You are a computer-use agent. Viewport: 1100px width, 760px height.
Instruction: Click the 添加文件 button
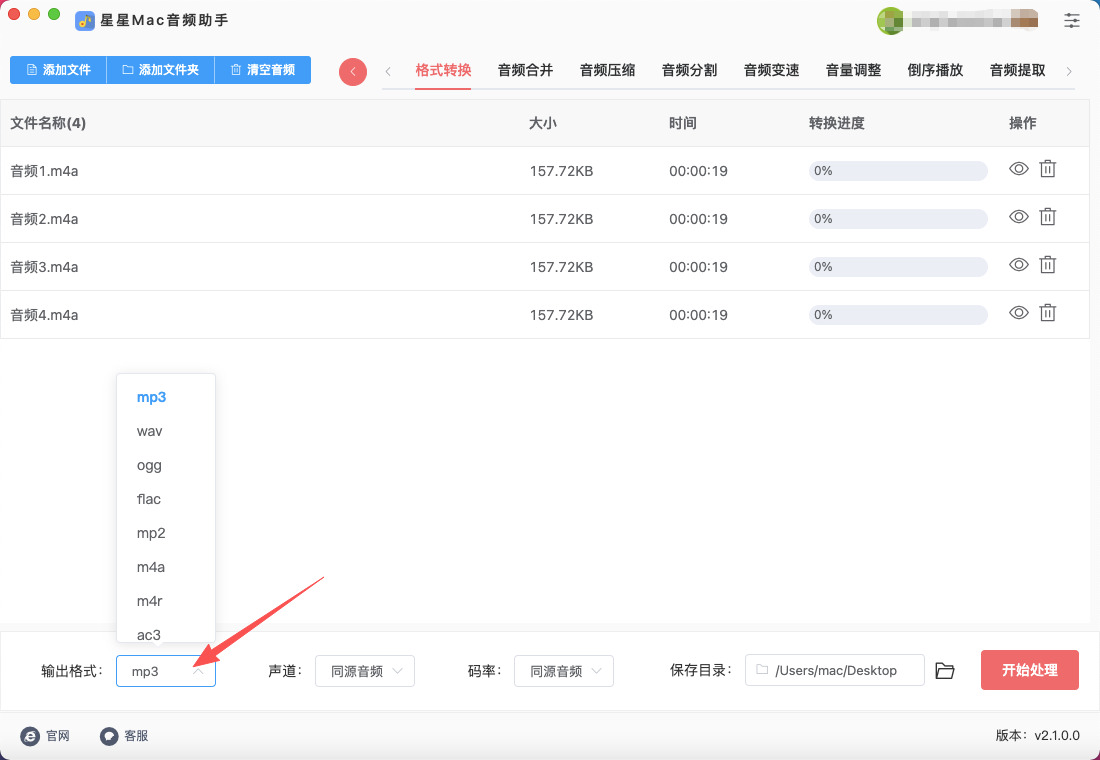point(58,70)
